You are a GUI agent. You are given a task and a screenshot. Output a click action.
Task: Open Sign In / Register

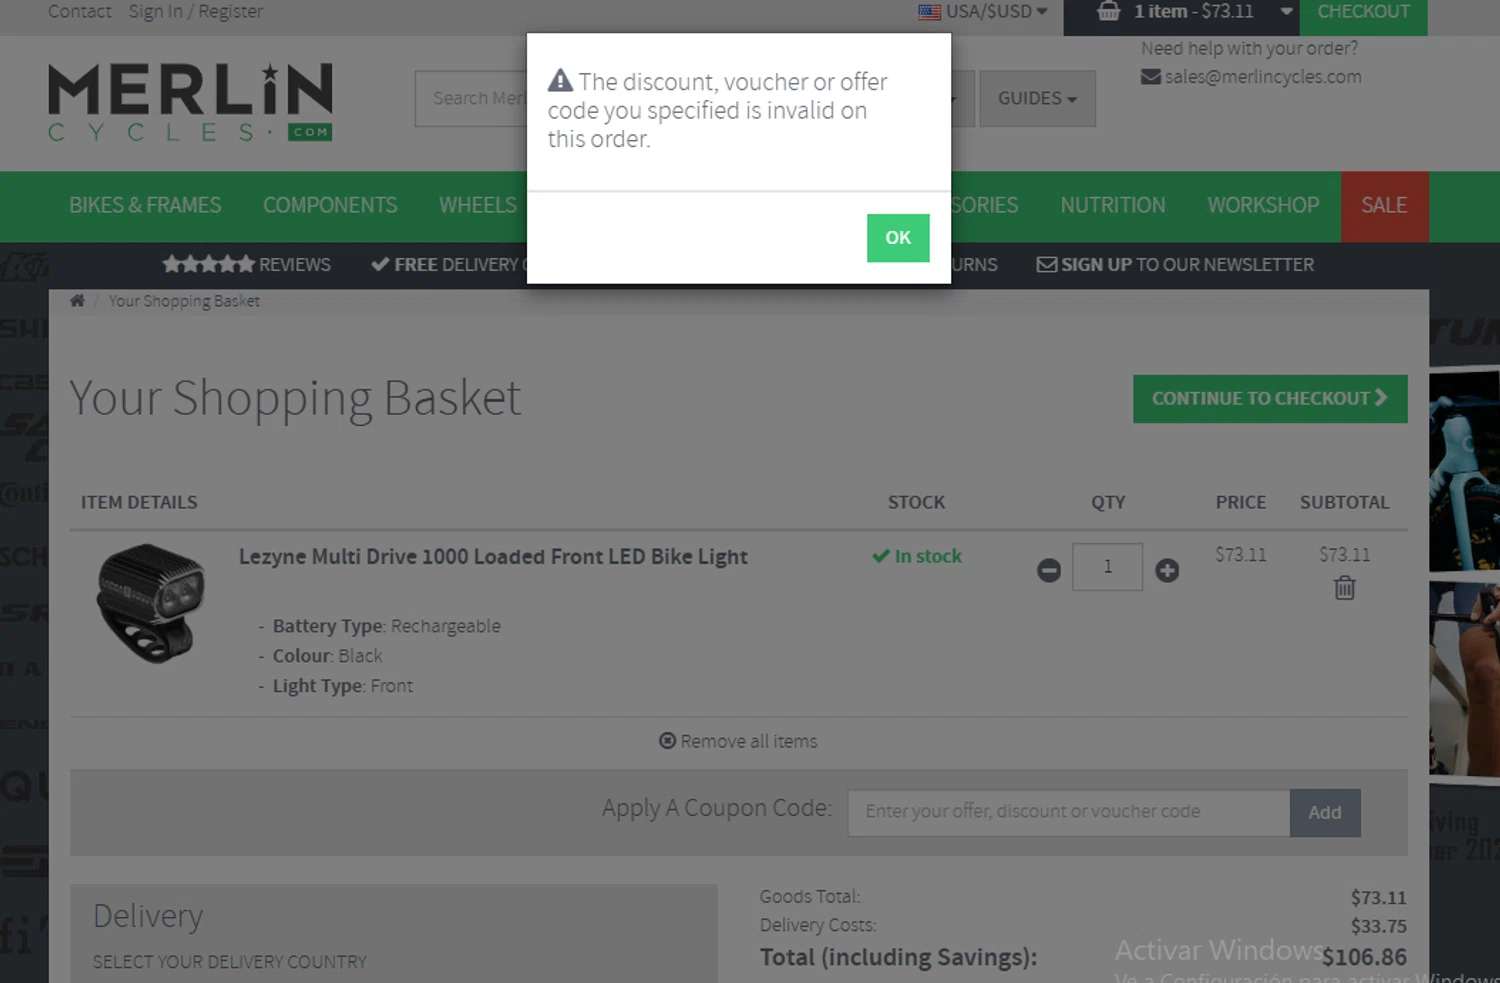(196, 12)
